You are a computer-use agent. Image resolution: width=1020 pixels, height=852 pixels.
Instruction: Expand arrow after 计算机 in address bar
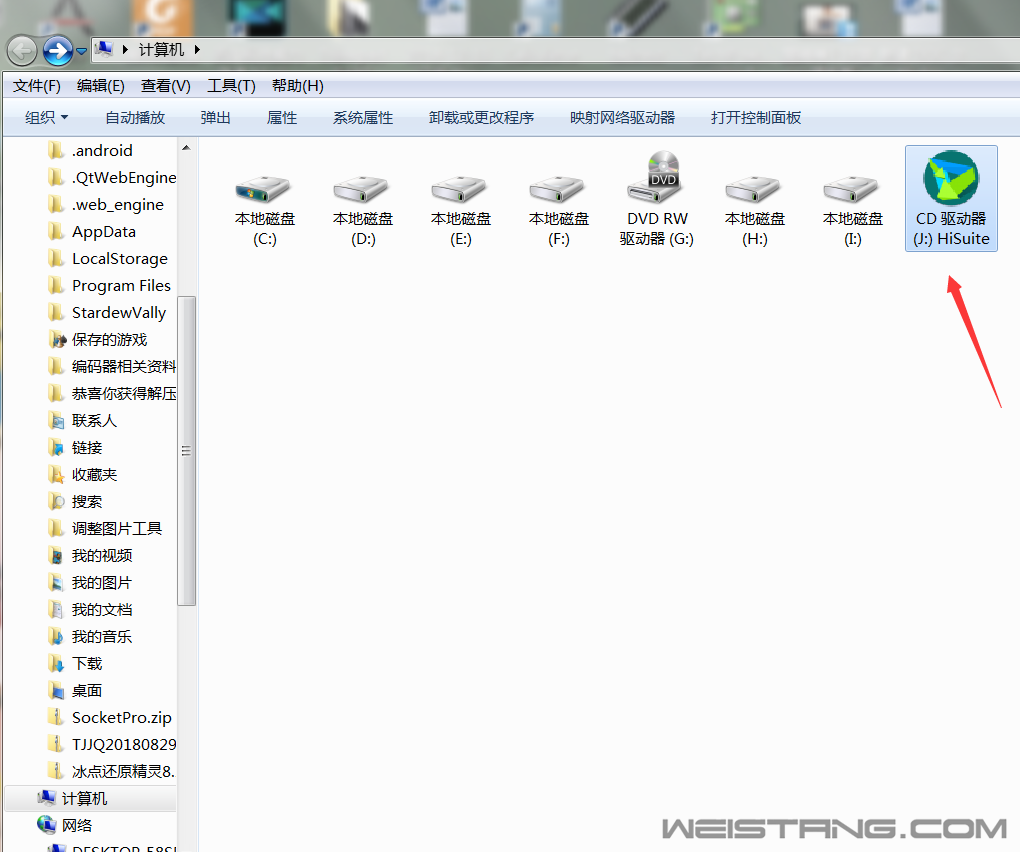[196, 49]
